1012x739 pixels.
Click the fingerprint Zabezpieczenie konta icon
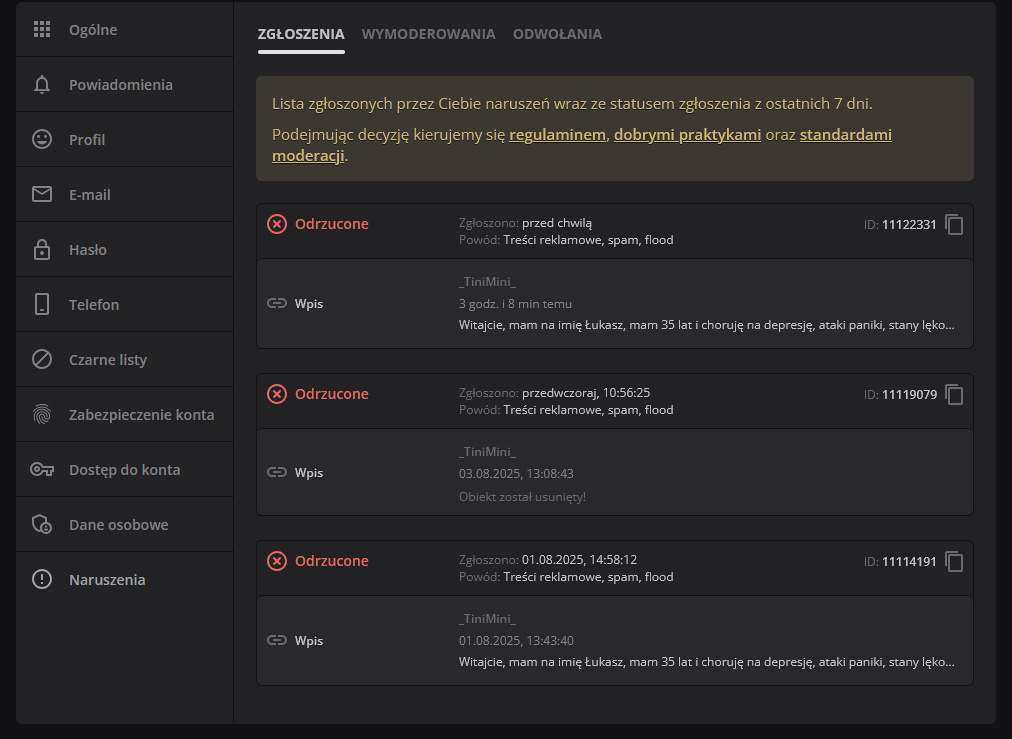42,415
